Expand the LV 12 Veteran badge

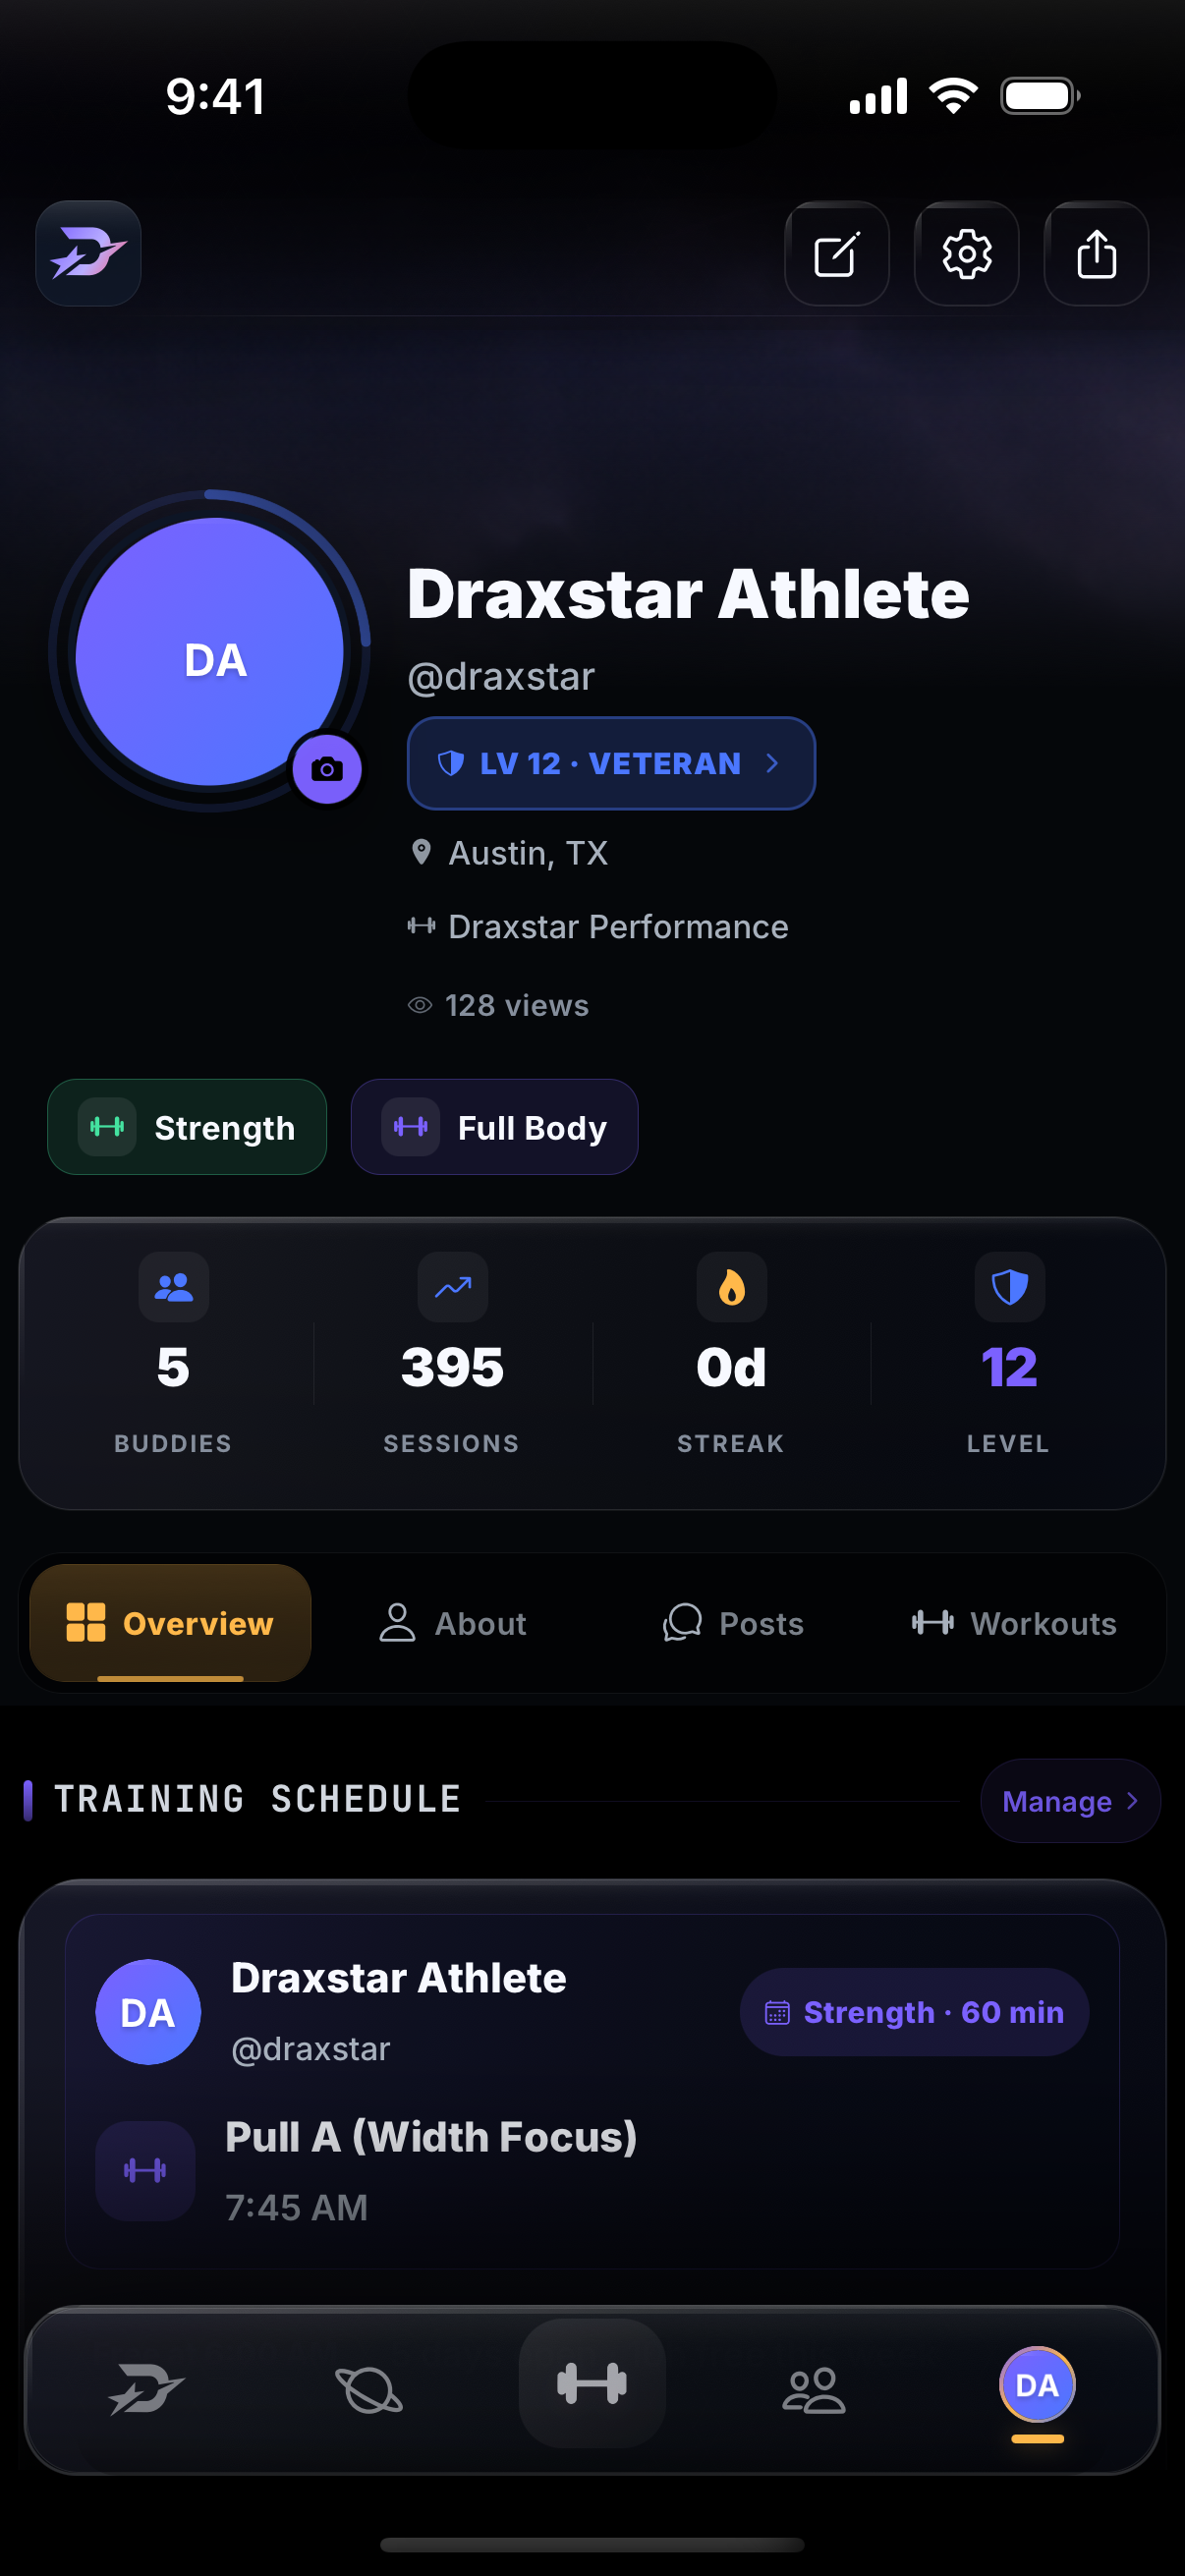pos(611,763)
